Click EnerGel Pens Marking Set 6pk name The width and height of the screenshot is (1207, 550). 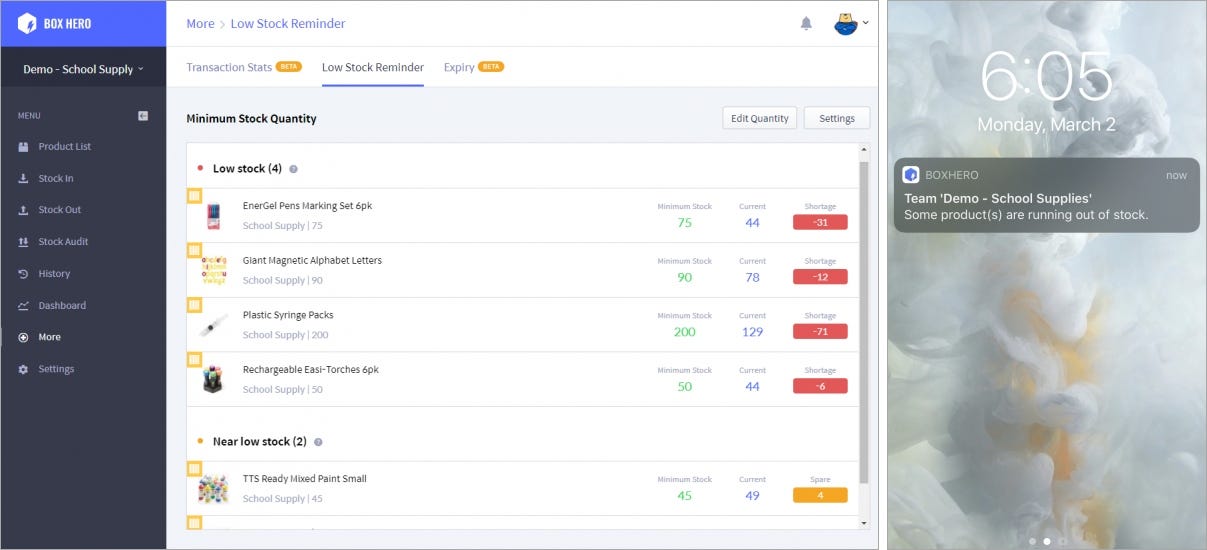coord(307,206)
